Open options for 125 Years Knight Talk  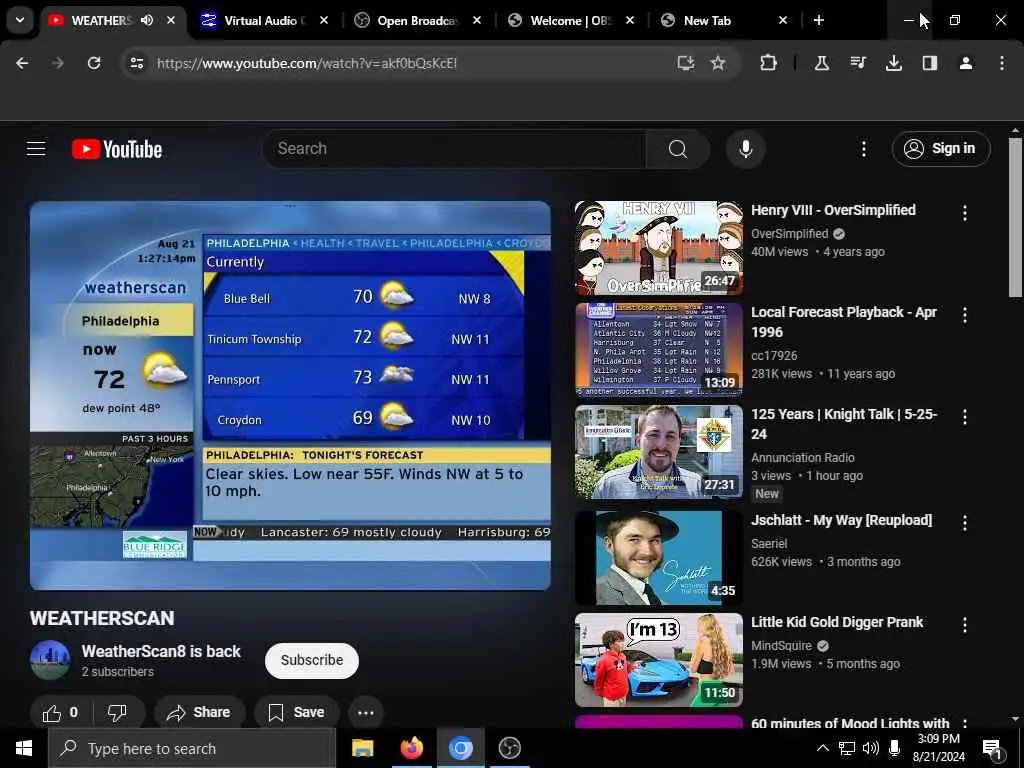[x=965, y=417]
